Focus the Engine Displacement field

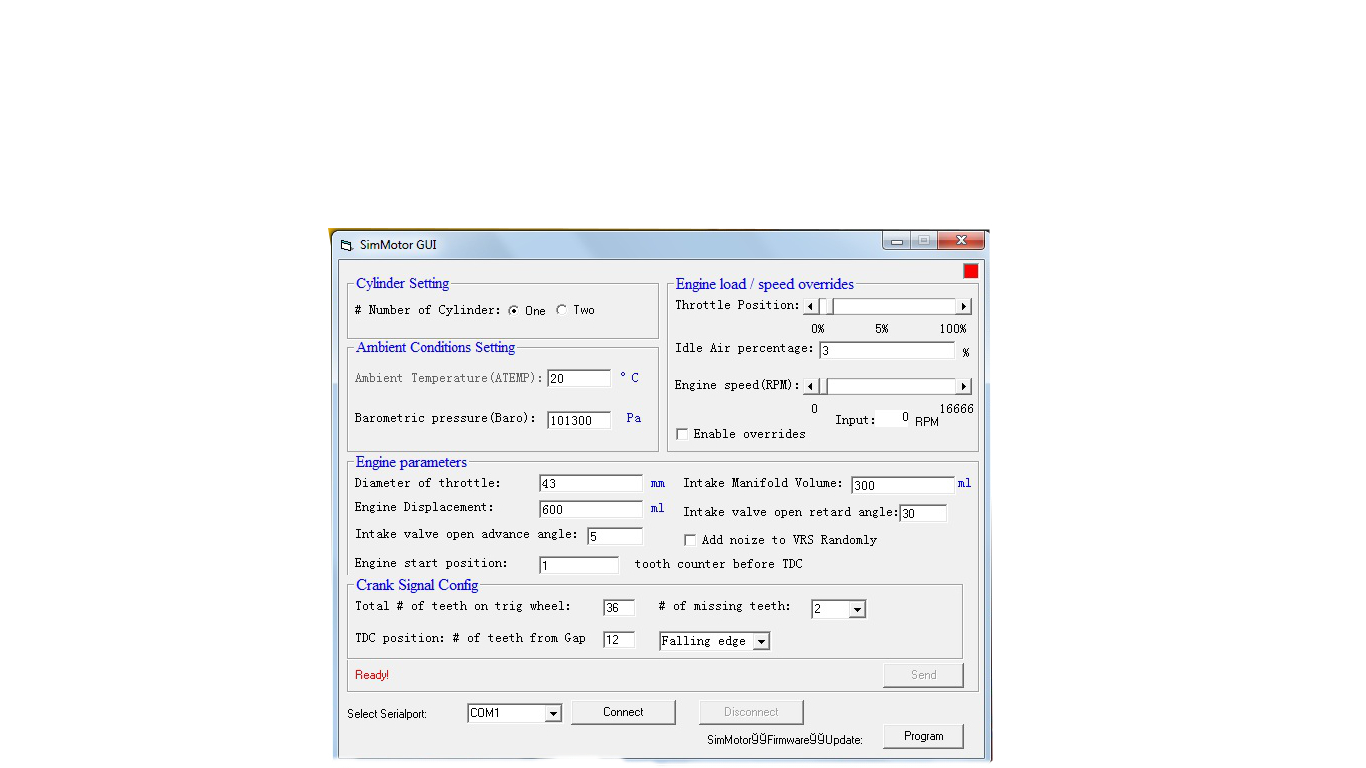point(591,509)
